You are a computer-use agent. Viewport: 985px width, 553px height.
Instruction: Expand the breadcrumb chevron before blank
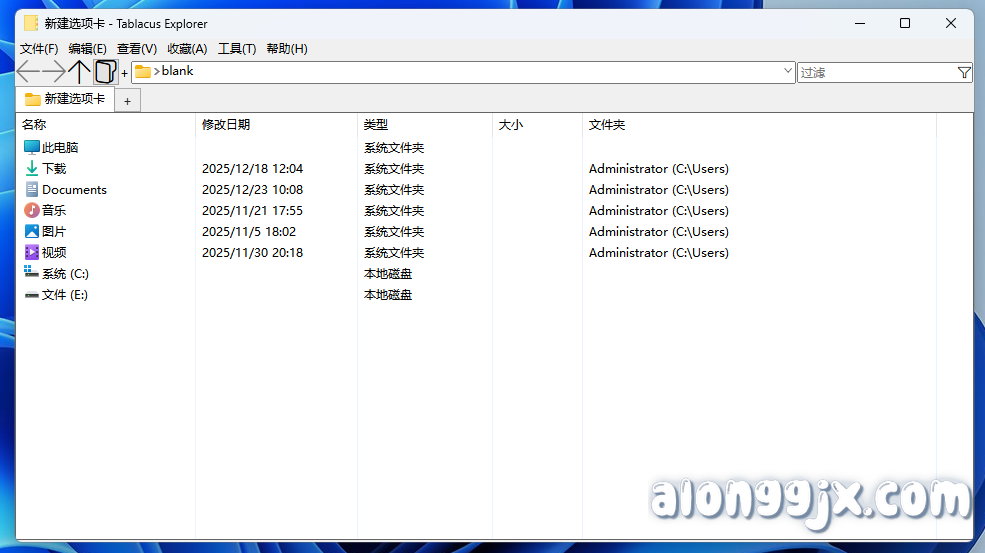[x=156, y=72]
